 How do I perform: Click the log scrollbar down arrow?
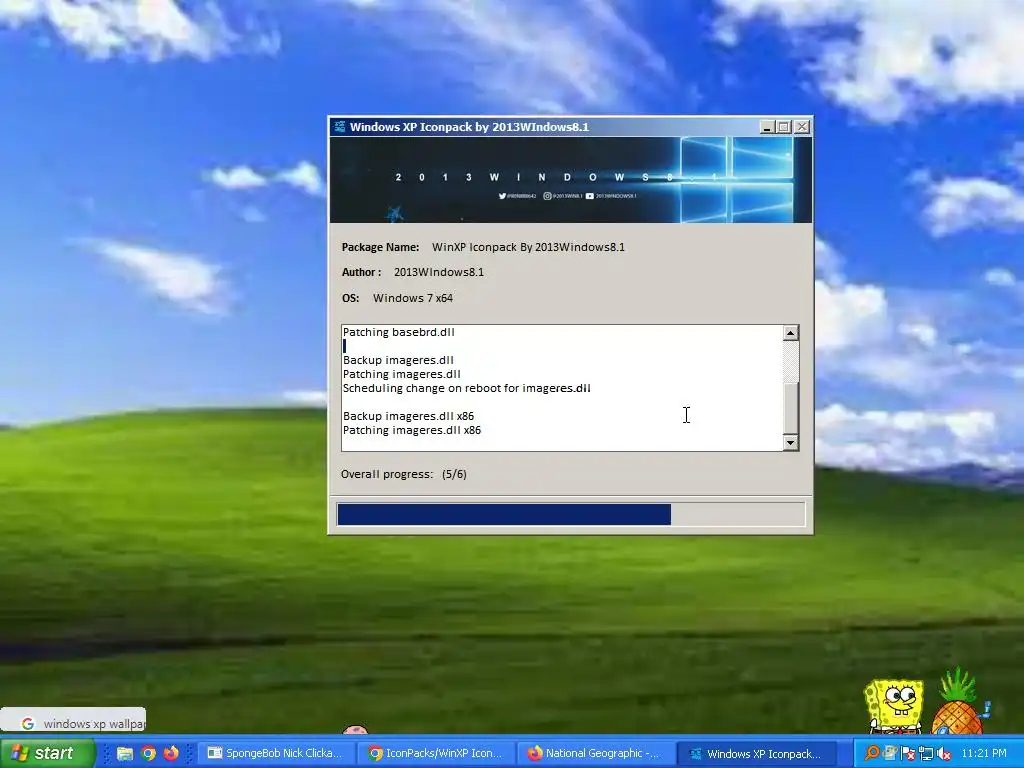click(x=790, y=443)
